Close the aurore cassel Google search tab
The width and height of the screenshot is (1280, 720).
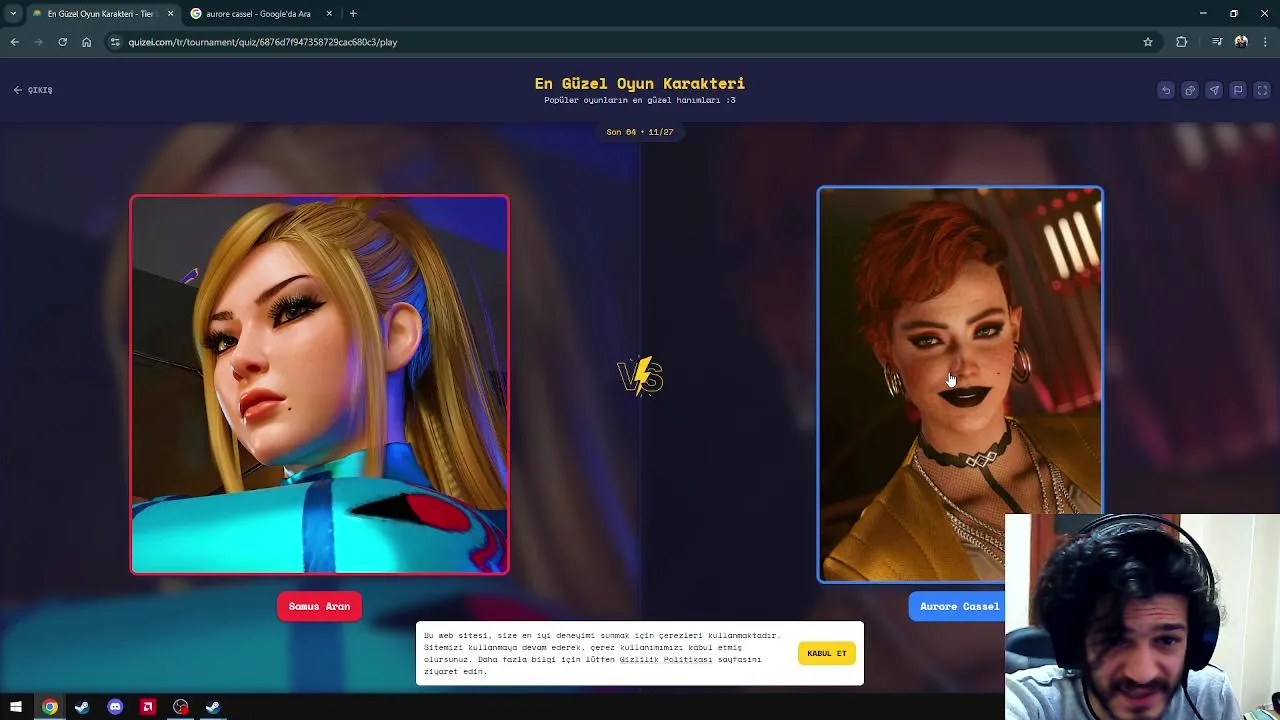tap(329, 14)
